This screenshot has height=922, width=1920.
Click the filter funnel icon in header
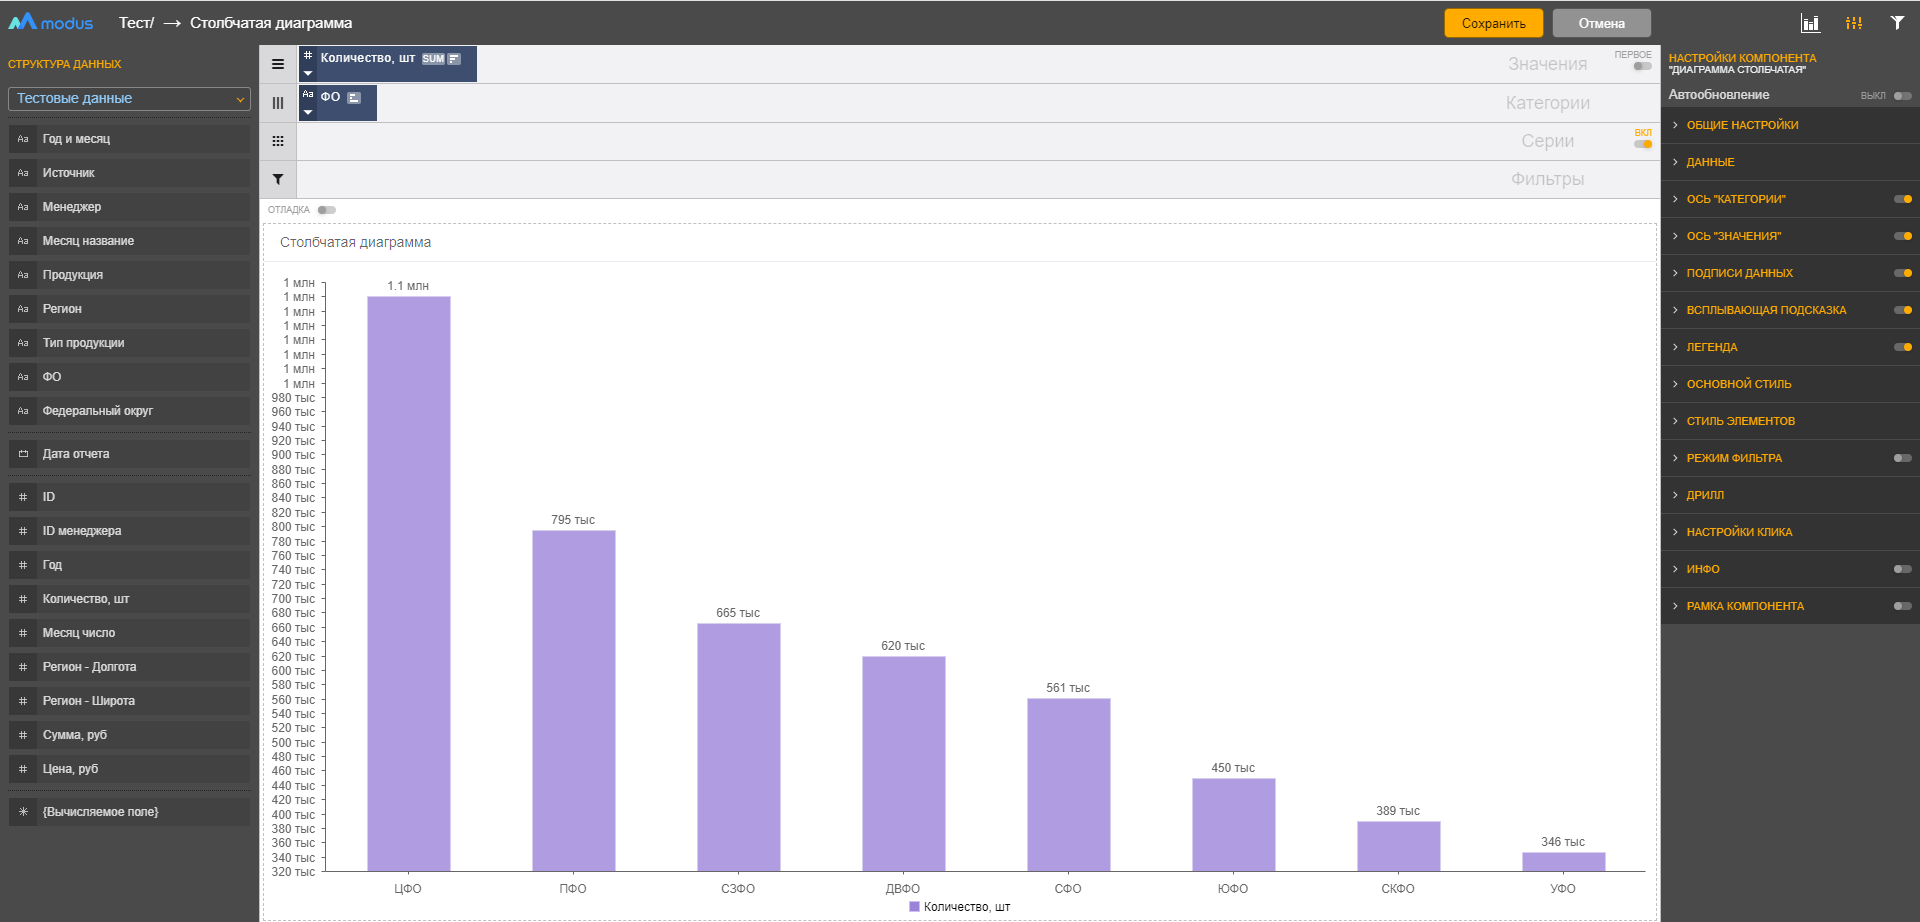[1897, 23]
